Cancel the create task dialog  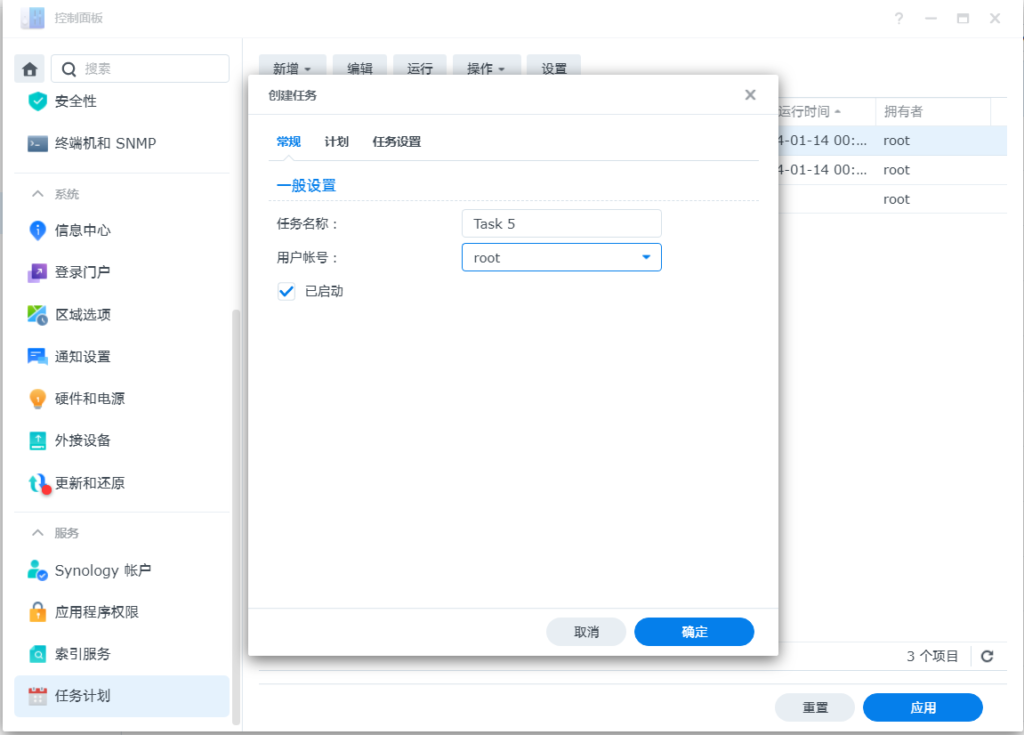586,631
